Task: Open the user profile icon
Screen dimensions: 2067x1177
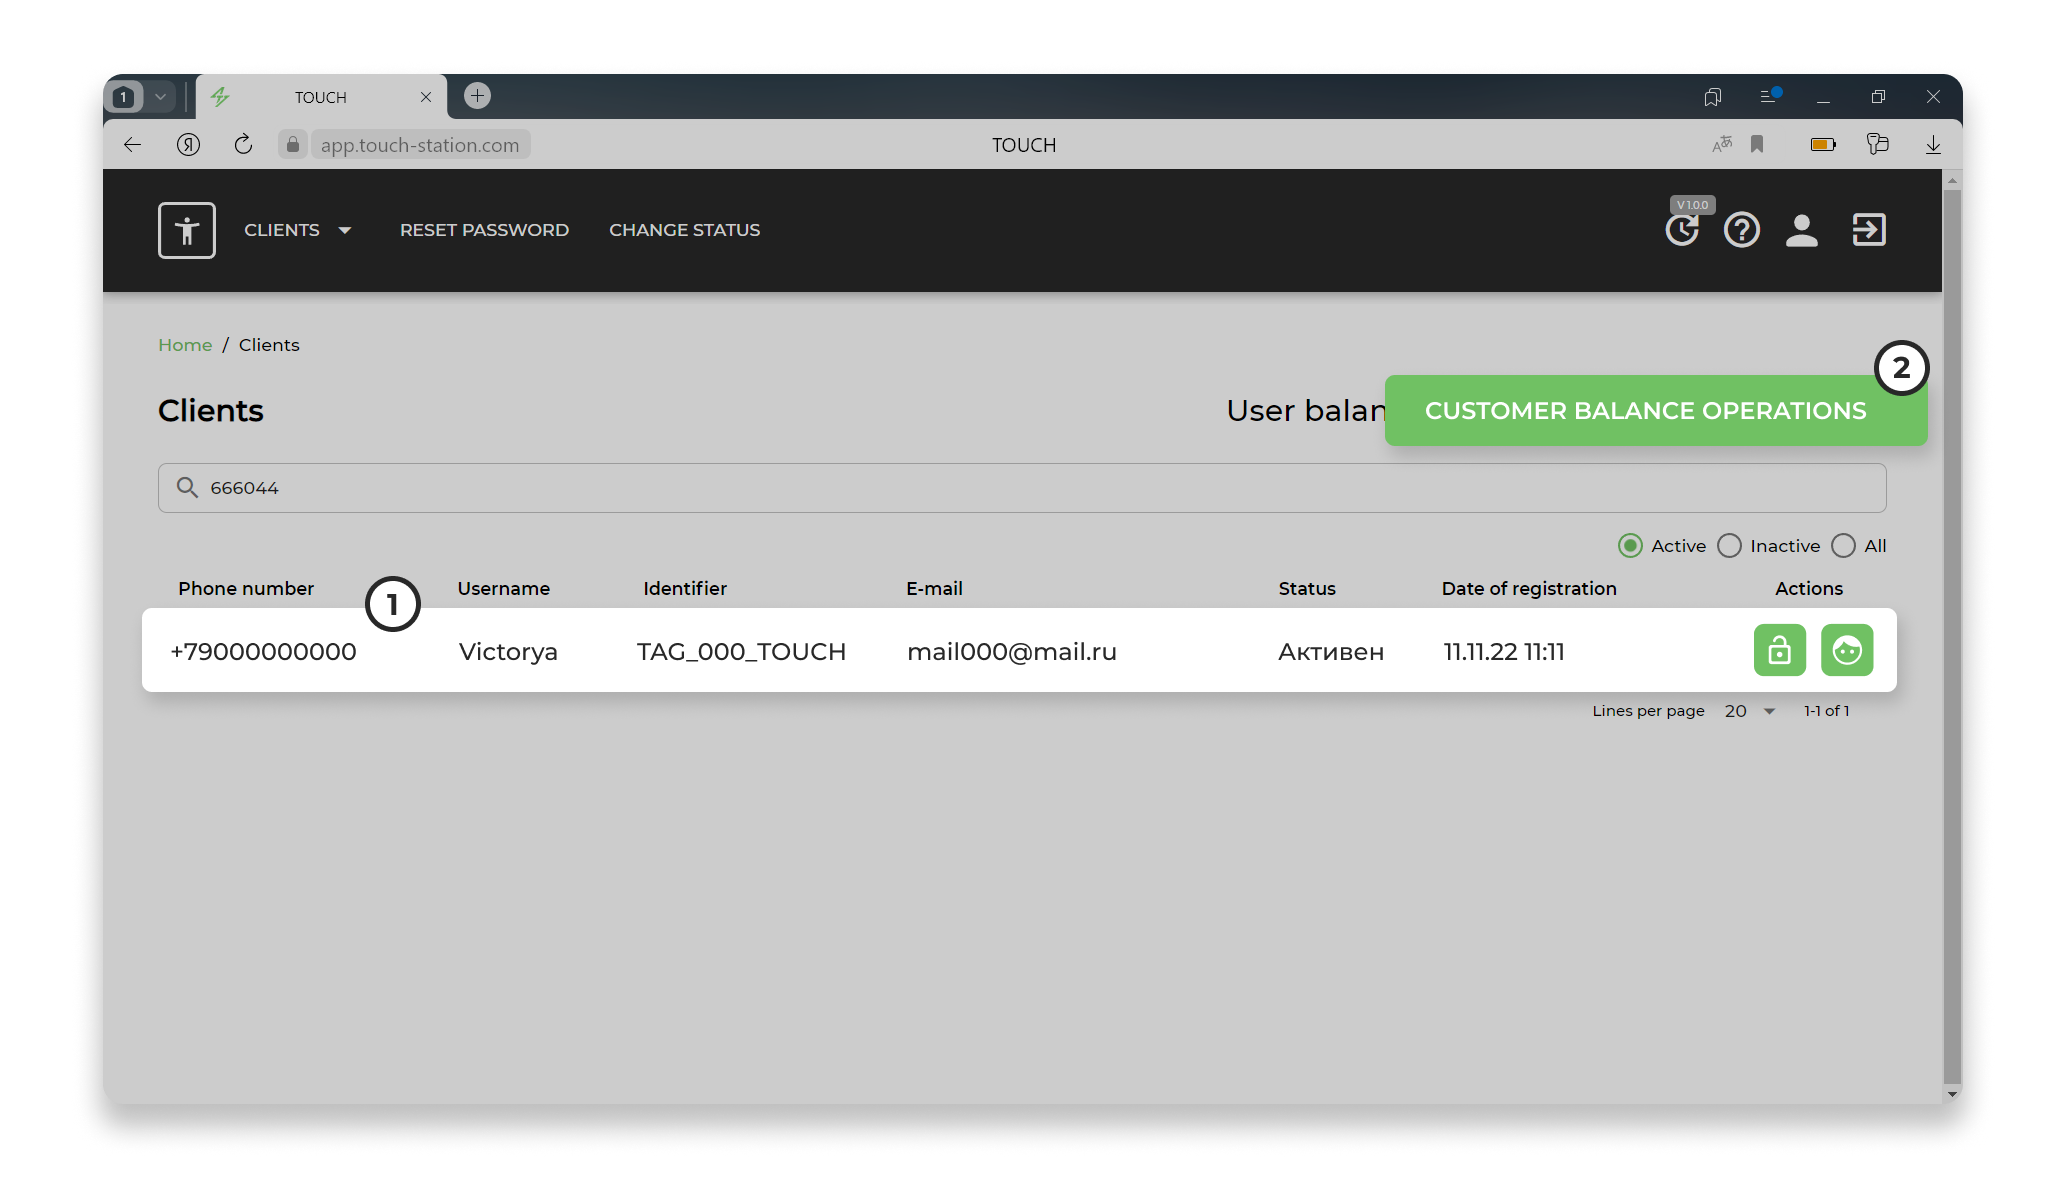Action: pyautogui.click(x=1802, y=230)
